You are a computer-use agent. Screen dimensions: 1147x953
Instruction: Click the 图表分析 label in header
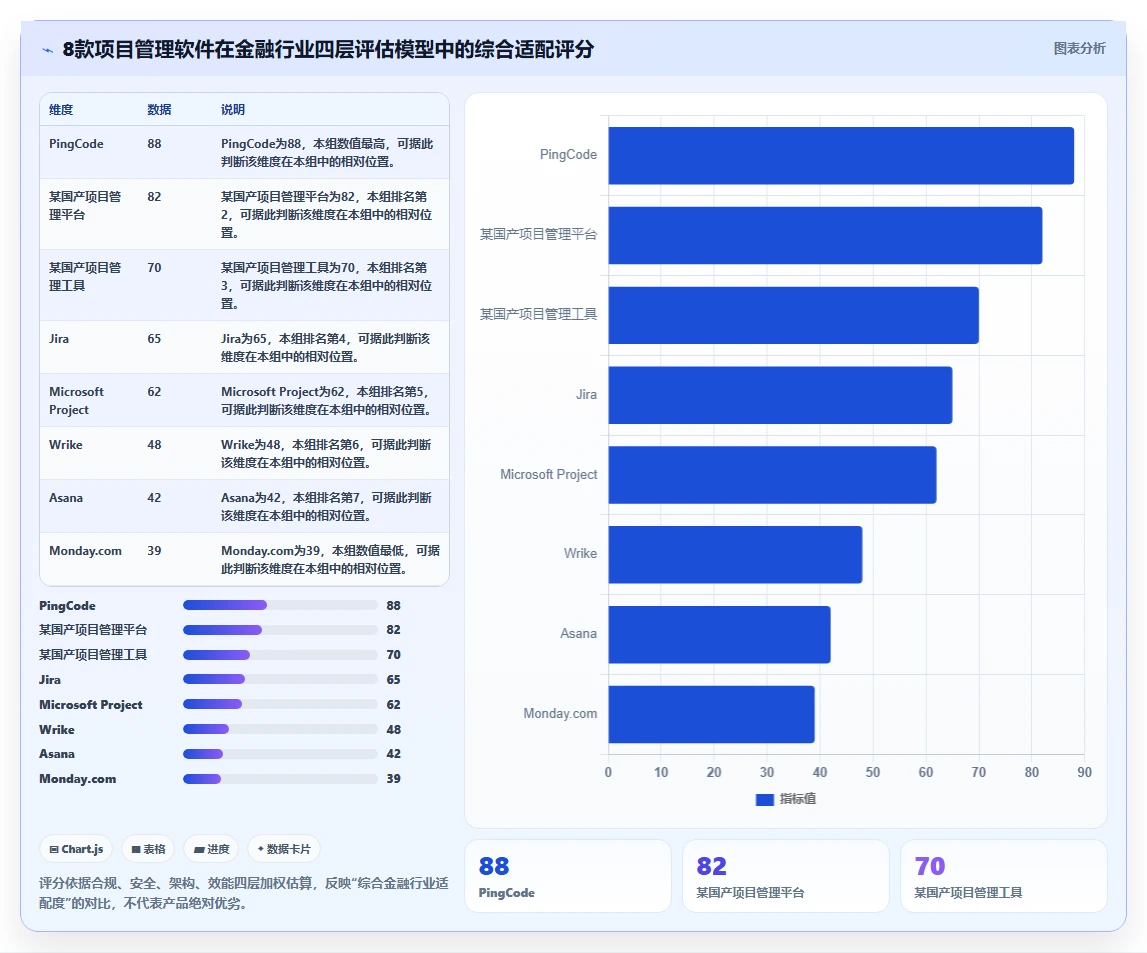[x=1079, y=48]
